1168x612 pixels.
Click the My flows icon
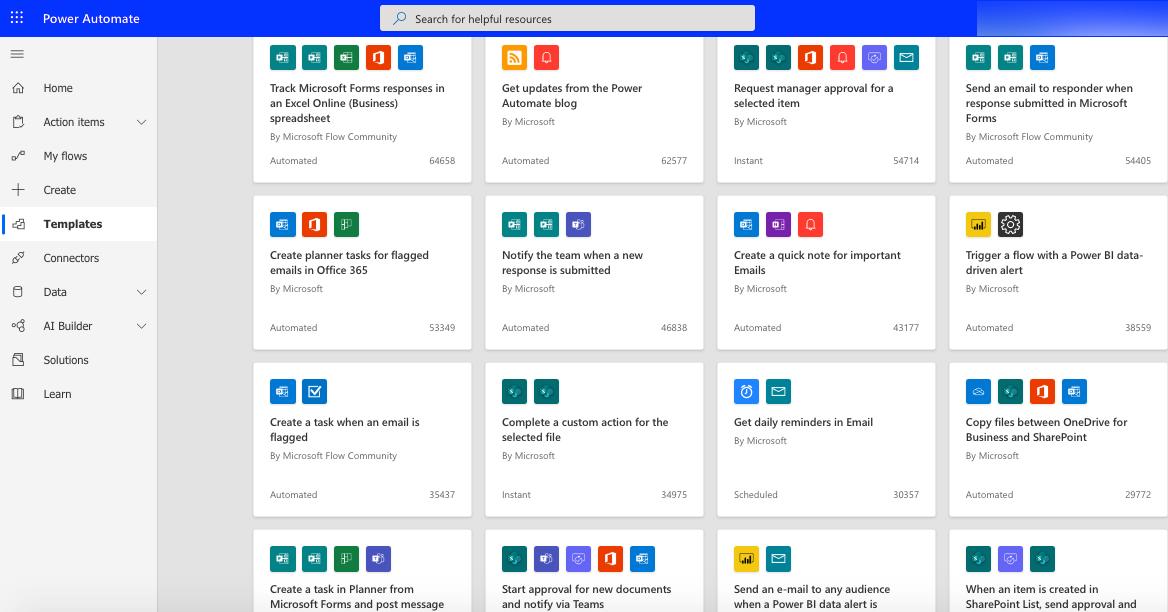coord(19,156)
